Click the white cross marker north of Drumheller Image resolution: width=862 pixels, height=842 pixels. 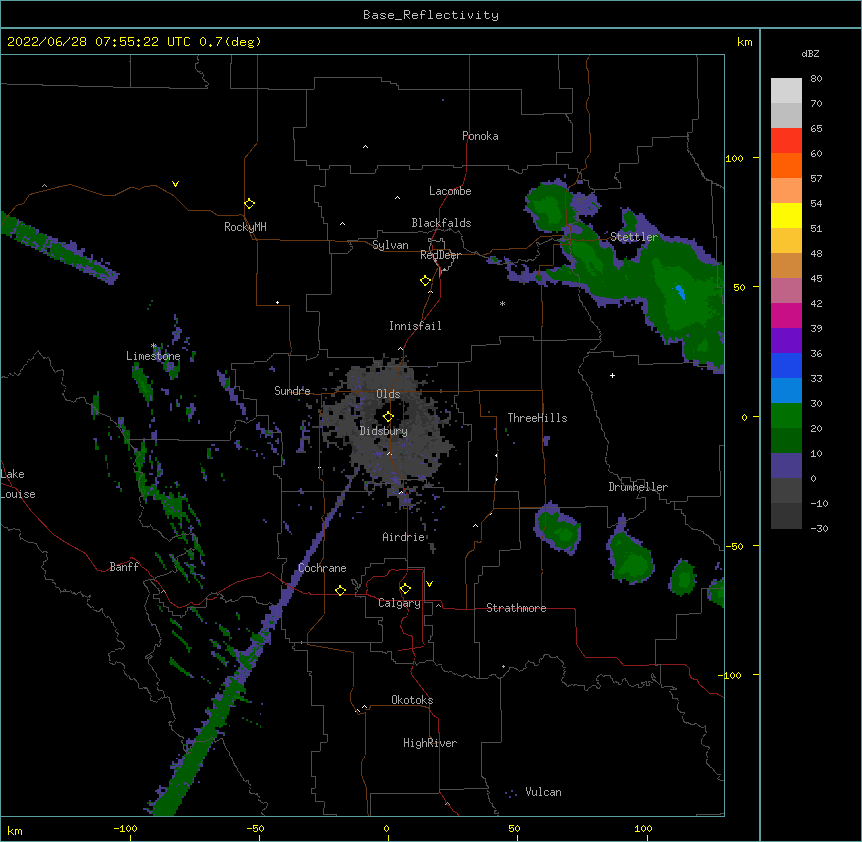612,375
